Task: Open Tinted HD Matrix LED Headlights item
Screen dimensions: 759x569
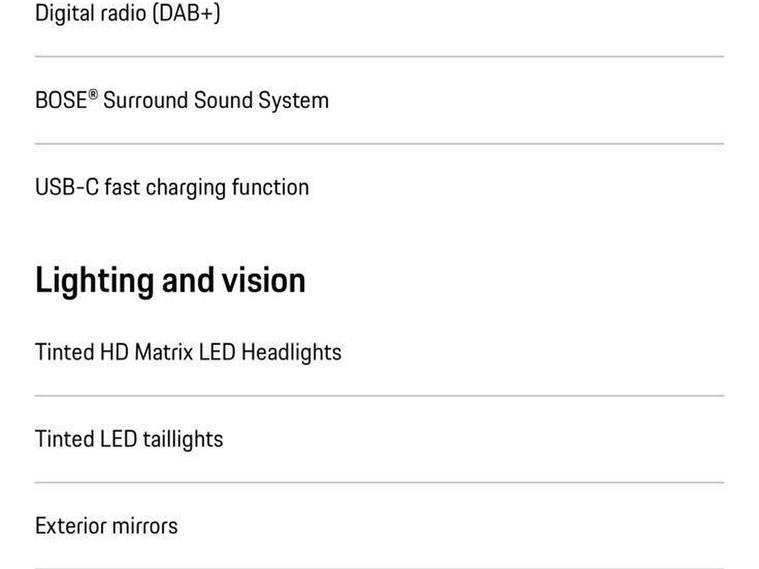Action: pos(380,352)
